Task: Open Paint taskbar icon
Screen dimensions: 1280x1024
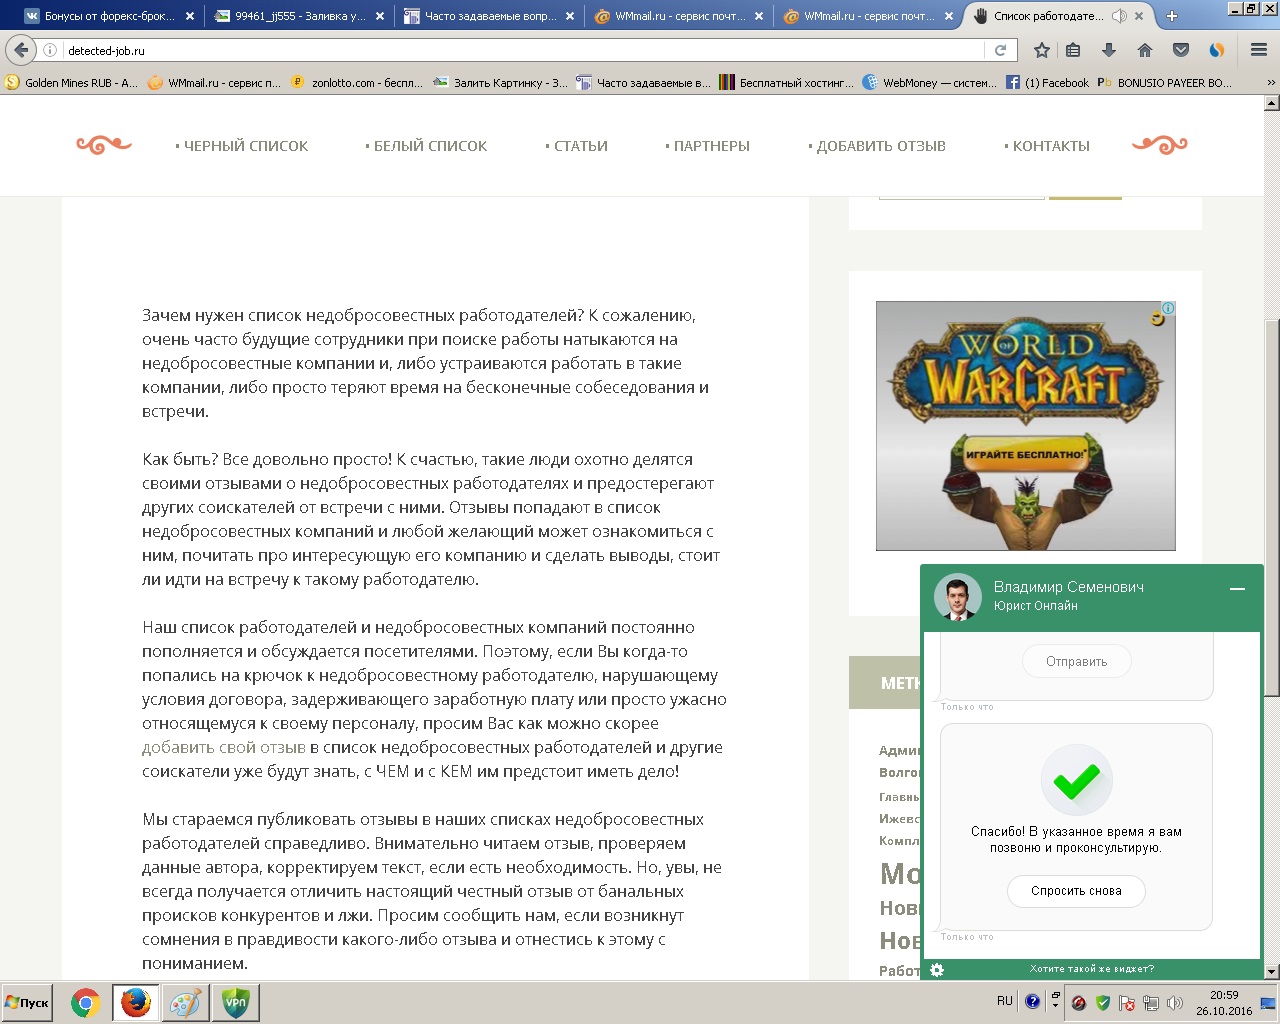Action: pos(185,1002)
